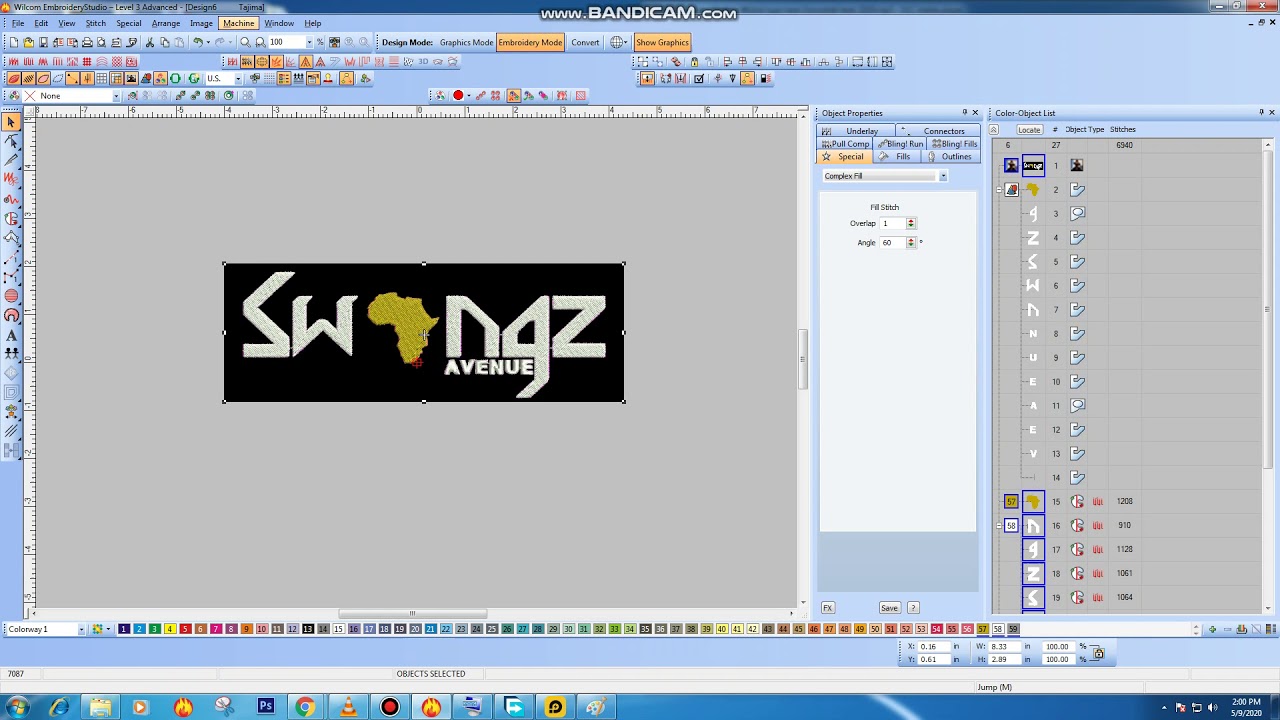This screenshot has height=720, width=1280.
Task: Select object row 15 Africa thumbnail
Action: (1033, 501)
